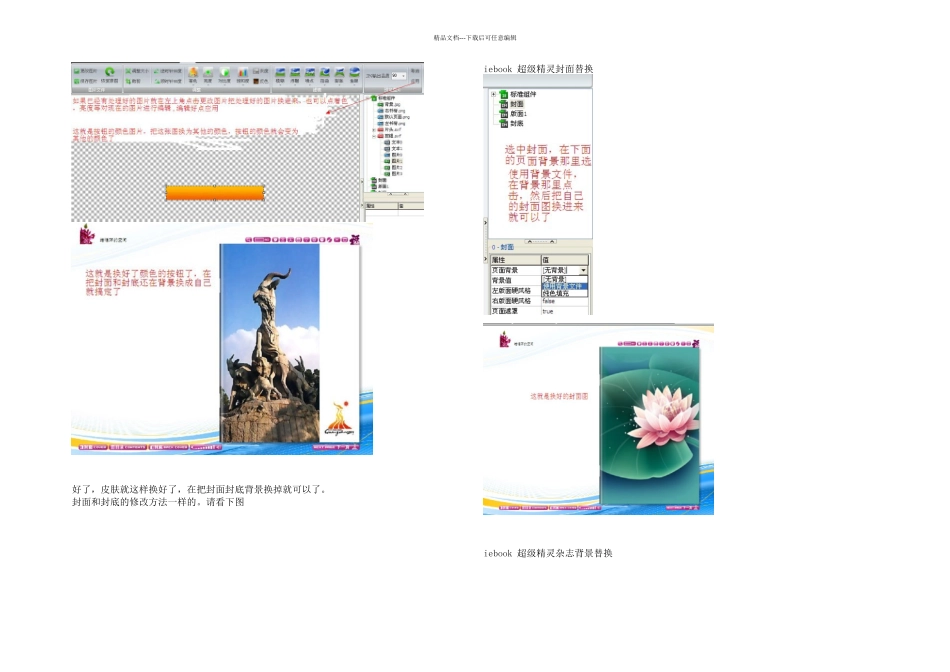The image size is (950, 672).
Task: Select the 裁剪 crop tool
Action: pyautogui.click(x=134, y=81)
